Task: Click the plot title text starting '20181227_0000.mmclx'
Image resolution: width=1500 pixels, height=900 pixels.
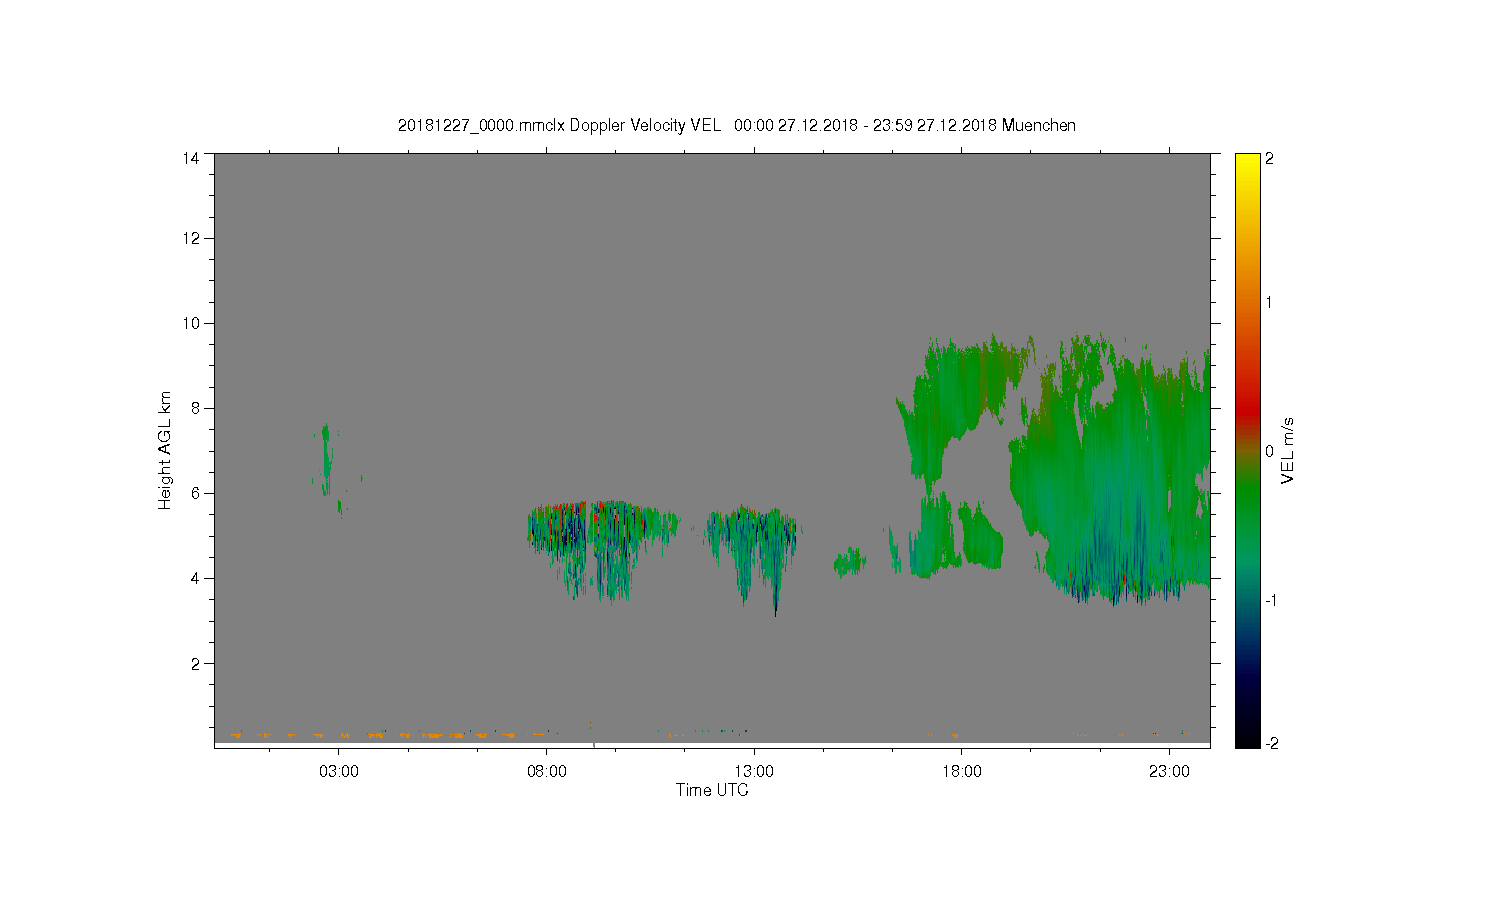Action: [737, 125]
